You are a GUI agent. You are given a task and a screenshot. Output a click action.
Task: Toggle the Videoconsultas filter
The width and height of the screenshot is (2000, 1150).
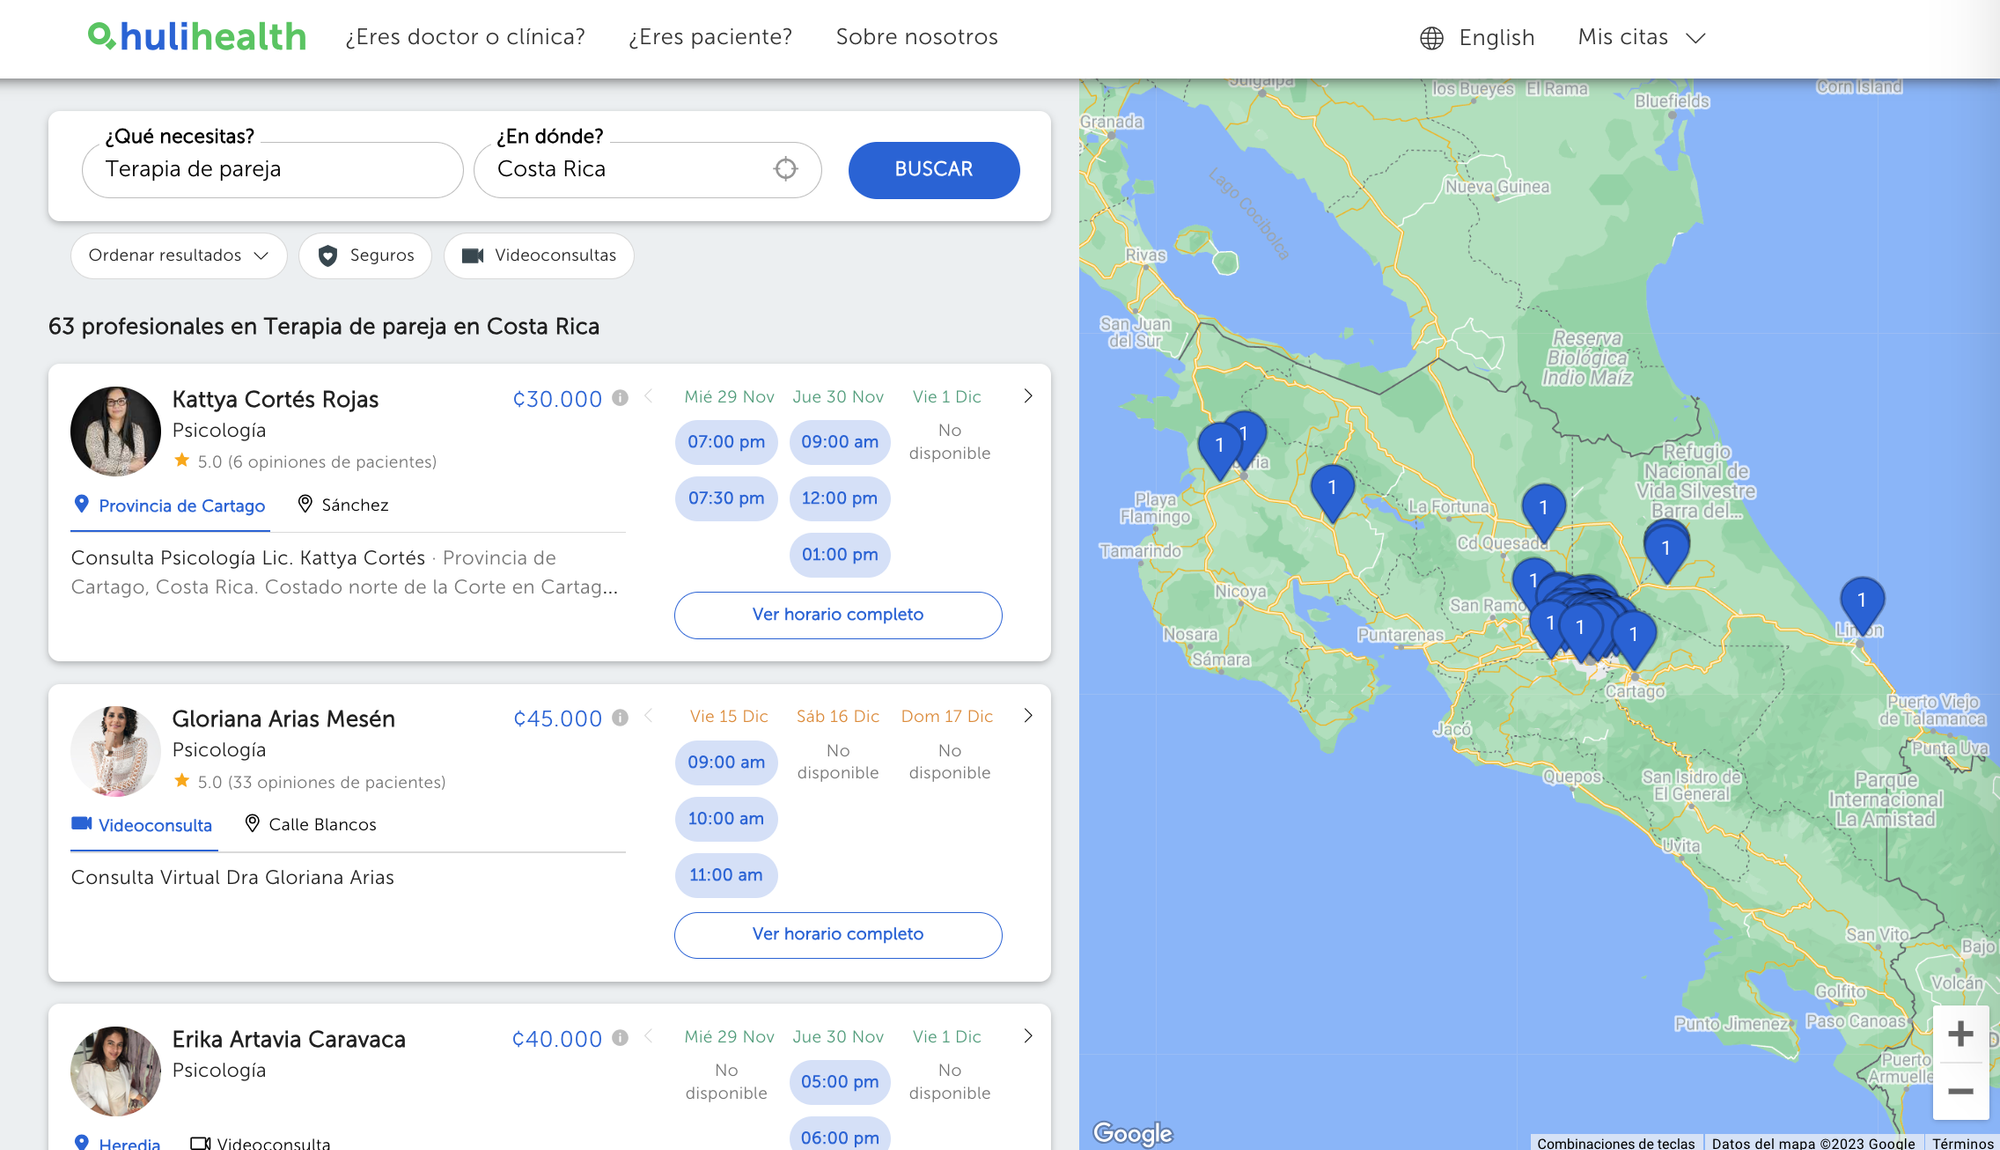[x=539, y=256]
